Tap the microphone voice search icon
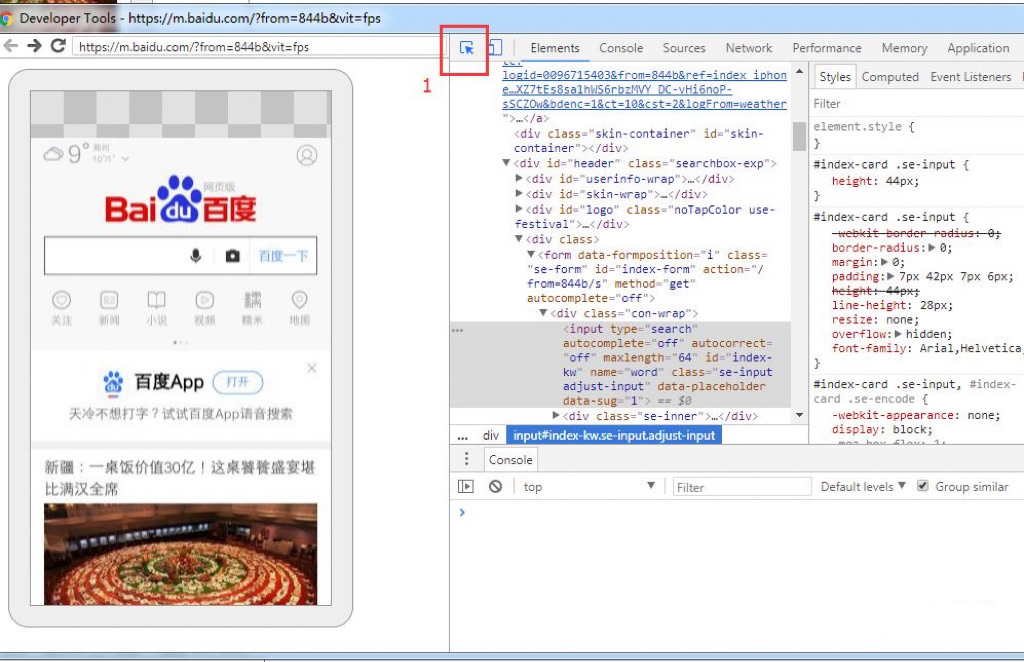This screenshot has height=662, width=1024. 195,256
